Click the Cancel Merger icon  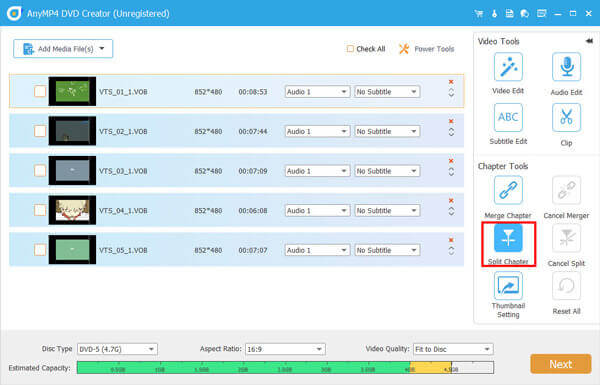(x=566, y=190)
